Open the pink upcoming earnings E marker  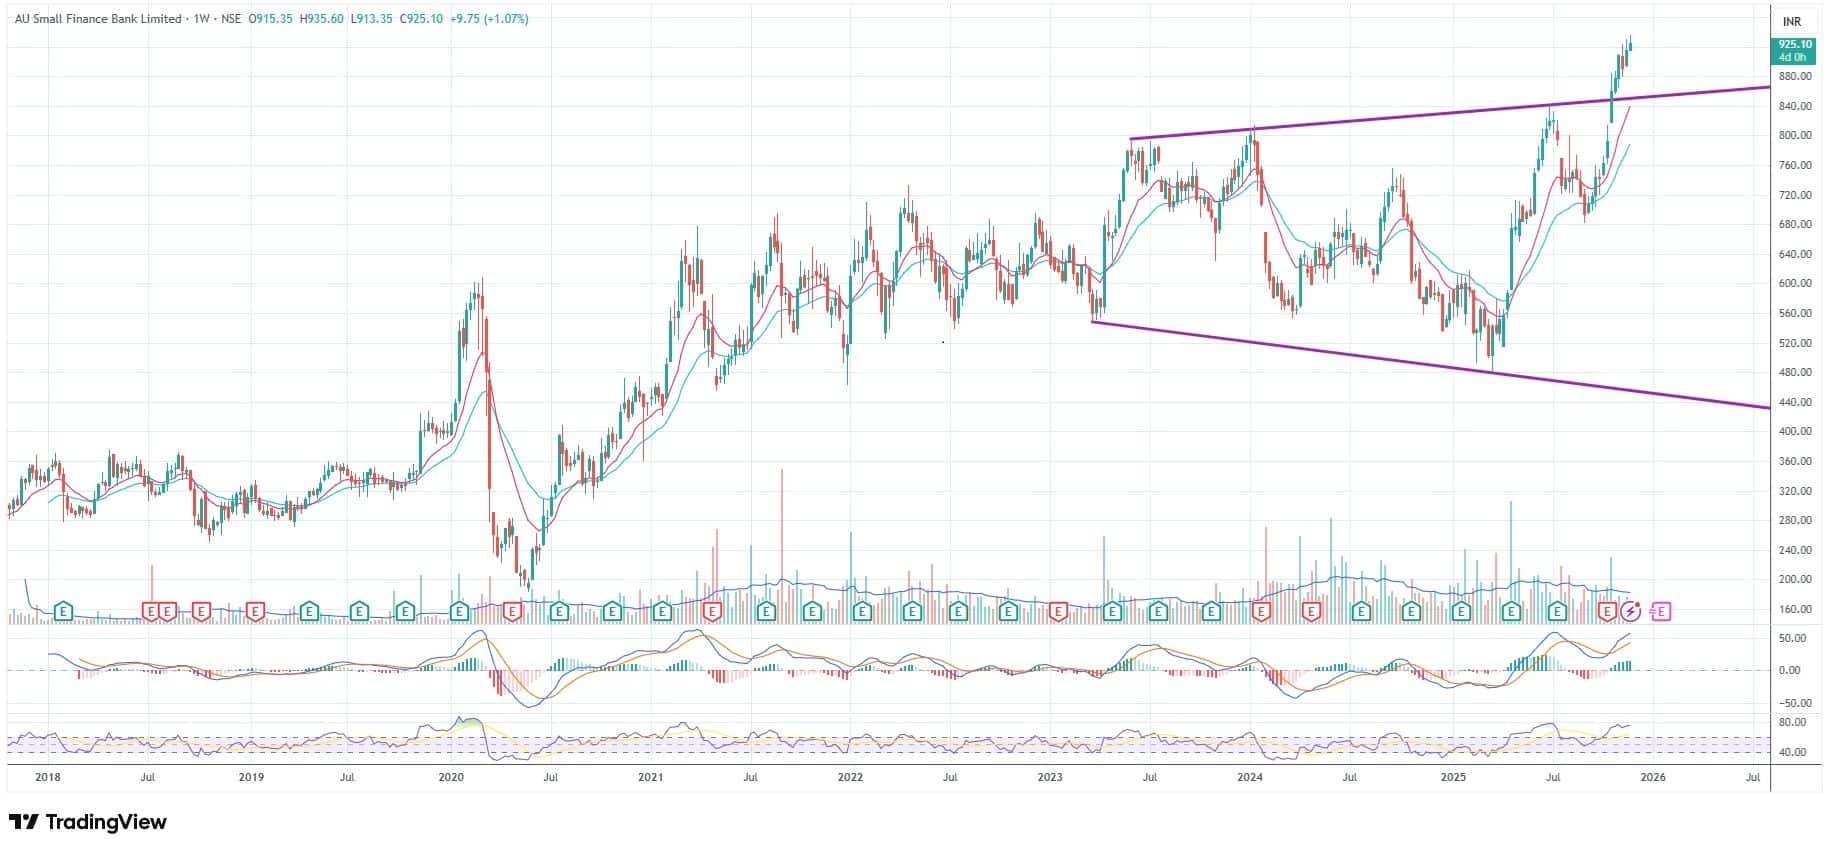click(1660, 610)
